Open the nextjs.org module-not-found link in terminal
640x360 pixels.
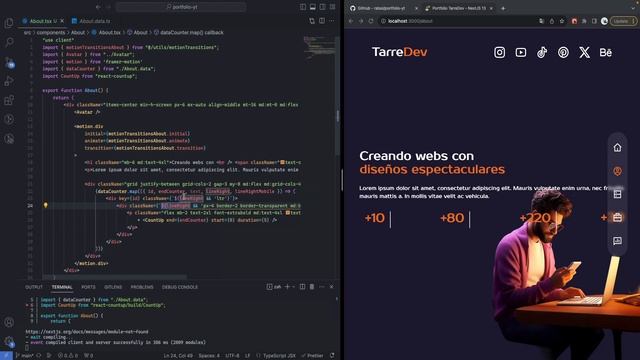(87, 332)
